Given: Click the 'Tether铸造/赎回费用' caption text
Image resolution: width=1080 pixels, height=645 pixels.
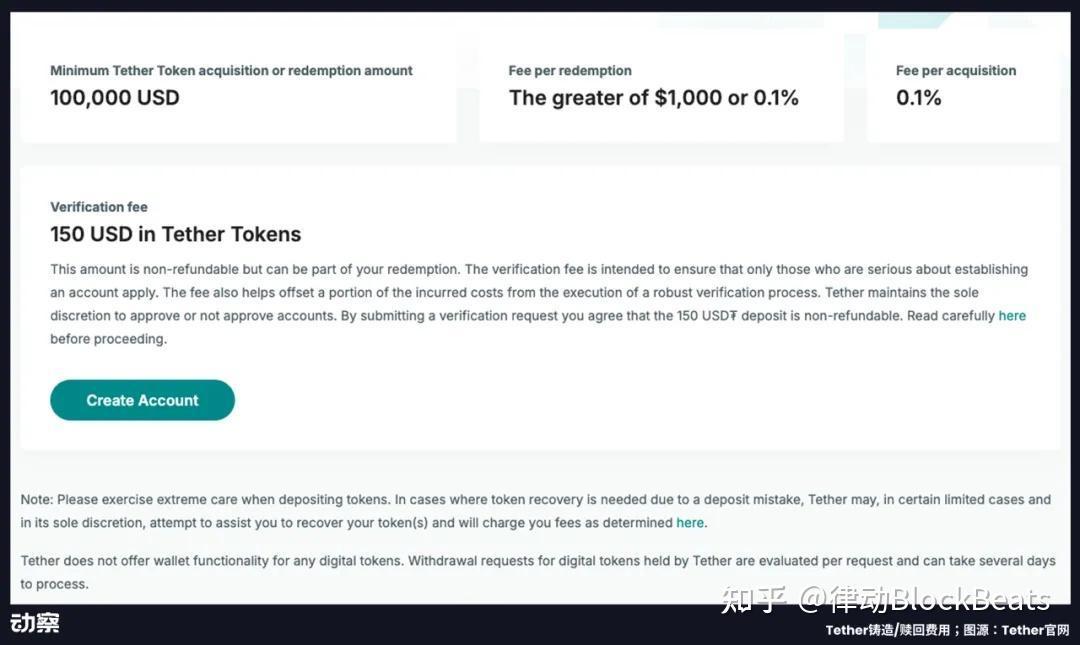Looking at the screenshot, I should click(888, 630).
